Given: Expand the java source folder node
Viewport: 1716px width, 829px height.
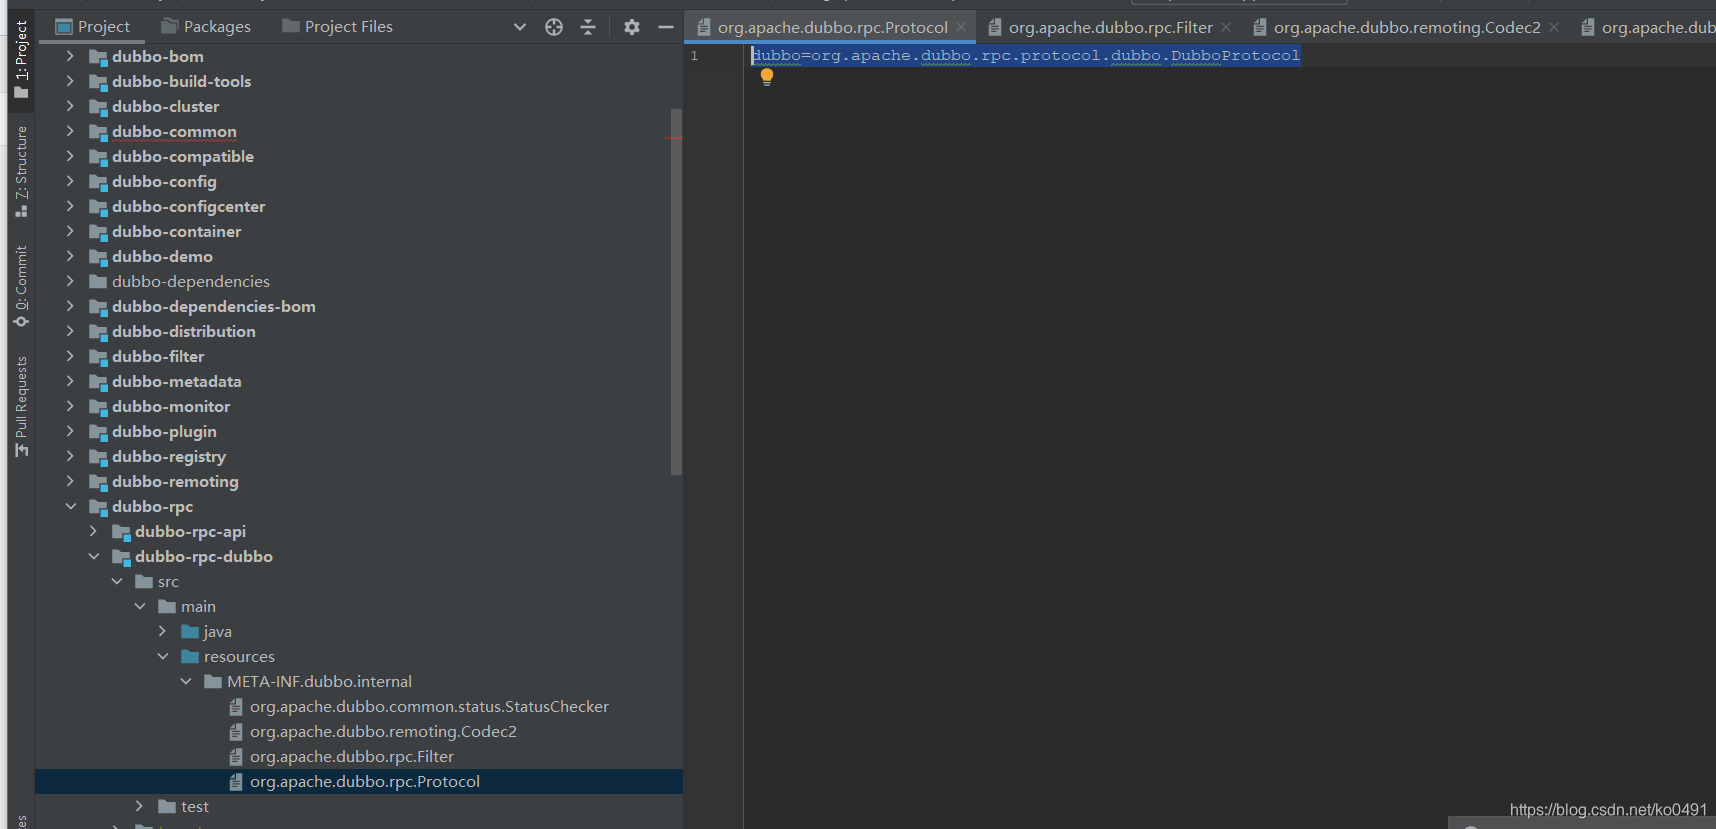Looking at the screenshot, I should (162, 631).
